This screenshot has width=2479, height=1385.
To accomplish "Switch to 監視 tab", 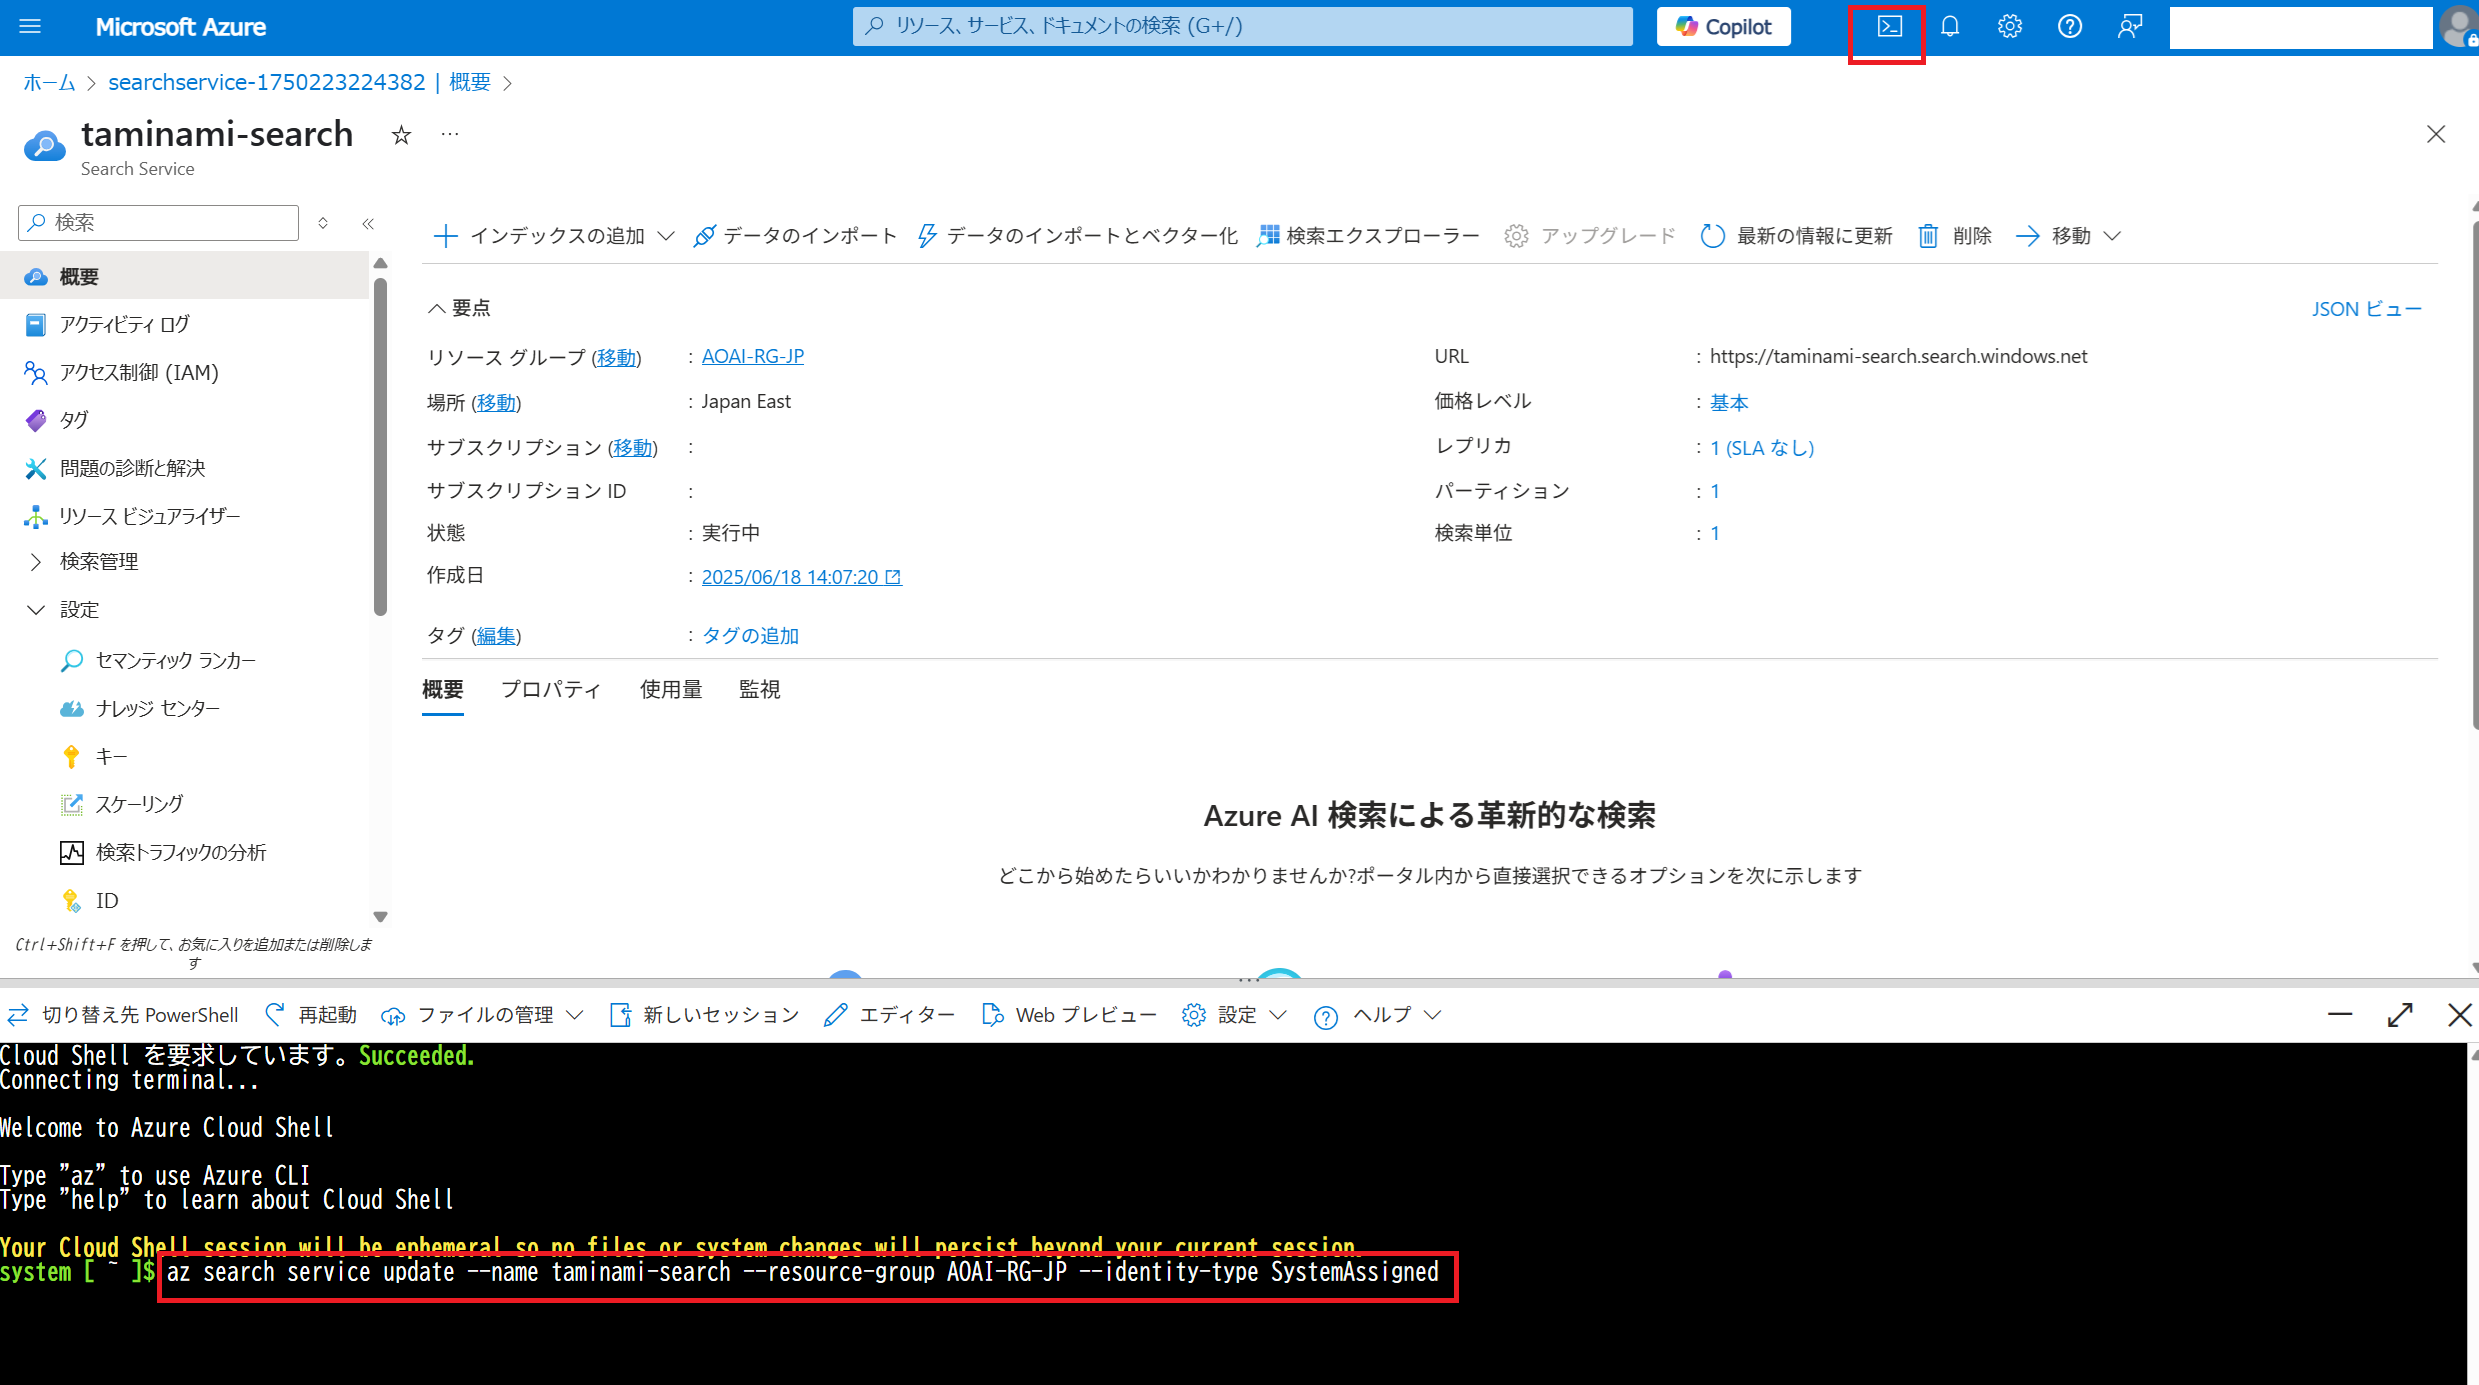I will (759, 690).
